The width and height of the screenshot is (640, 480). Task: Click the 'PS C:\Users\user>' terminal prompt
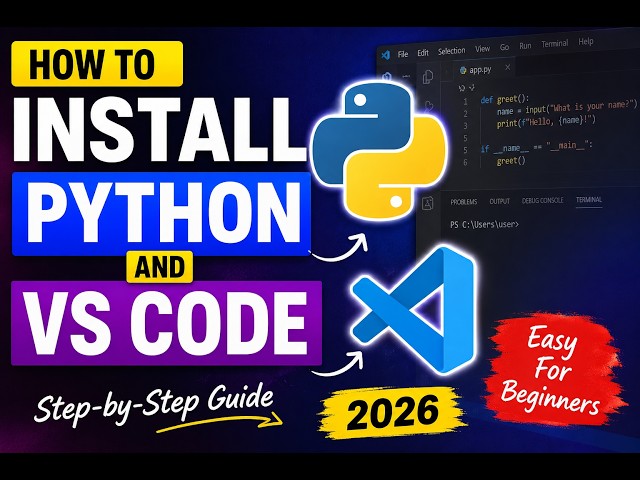coord(484,224)
